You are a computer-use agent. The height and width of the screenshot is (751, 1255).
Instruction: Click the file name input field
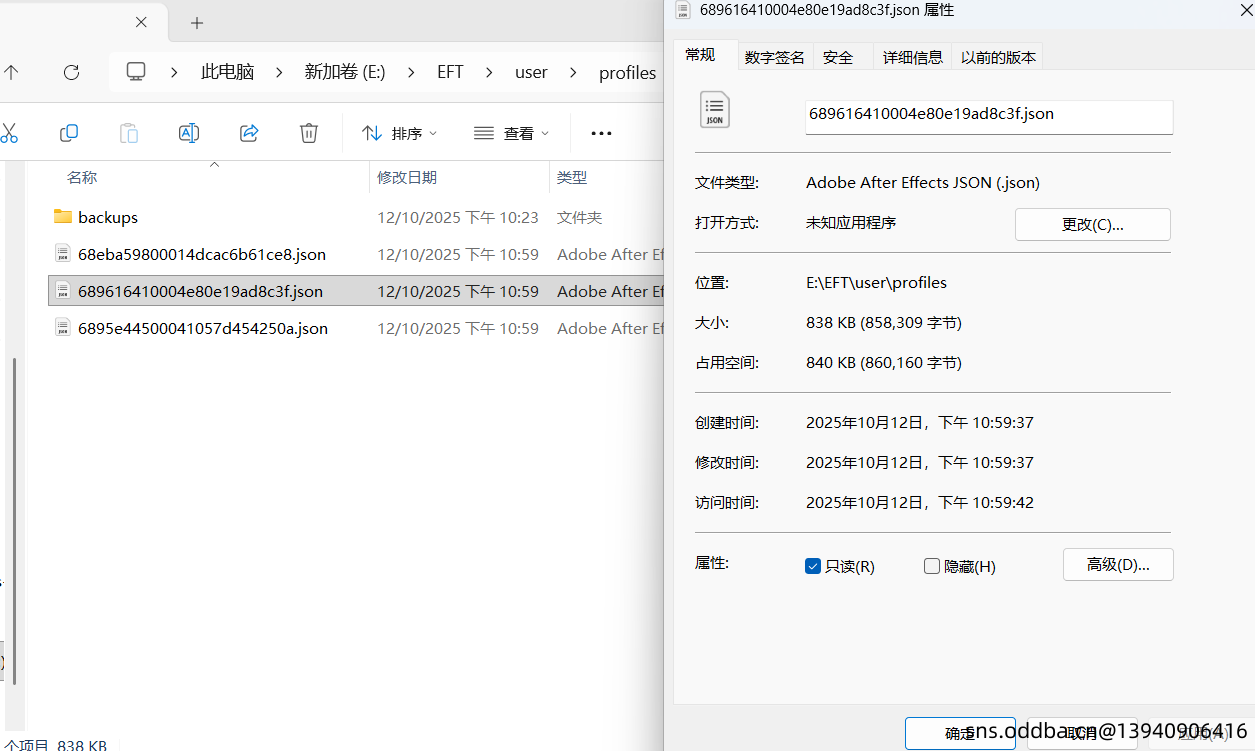(988, 115)
